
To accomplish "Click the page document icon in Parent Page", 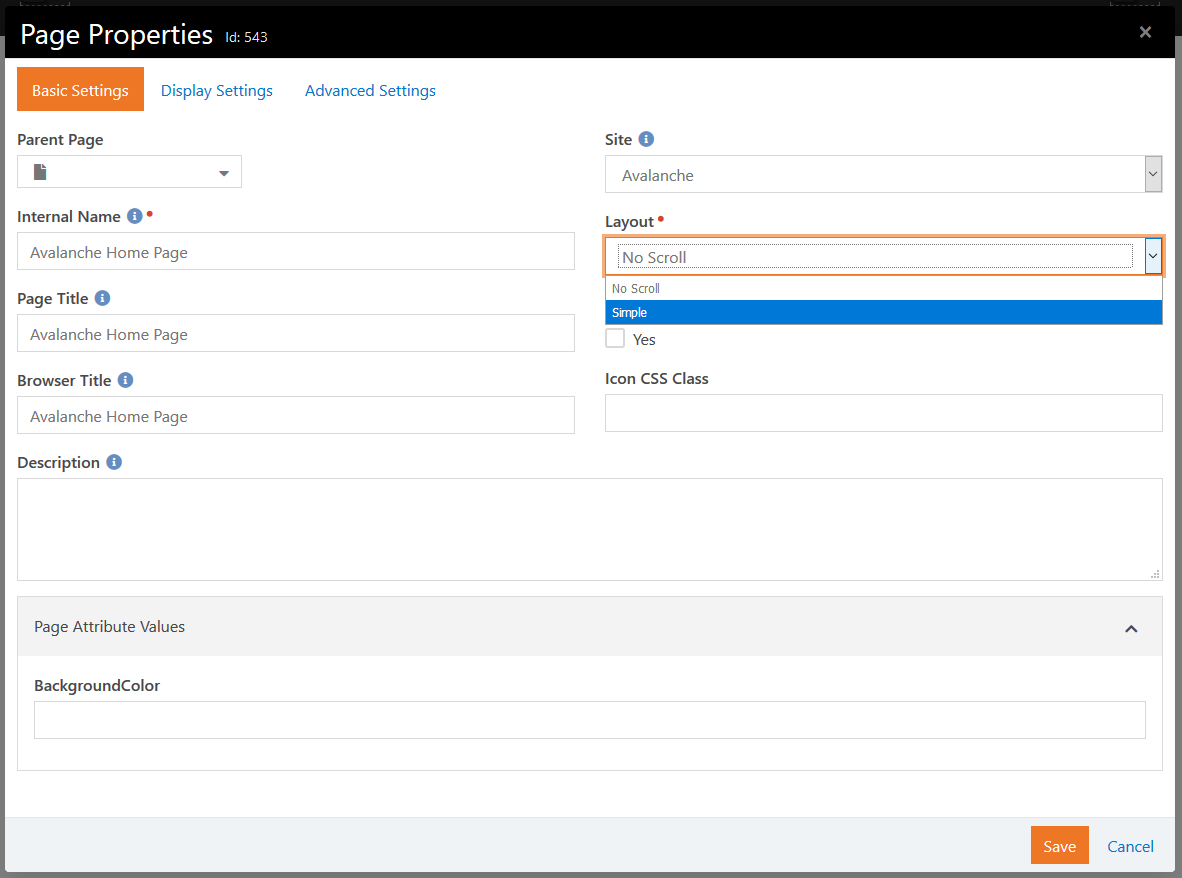I will point(40,172).
